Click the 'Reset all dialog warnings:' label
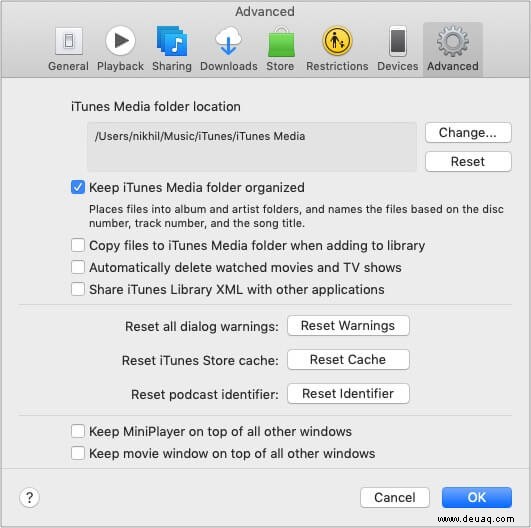The image size is (531, 528). [202, 326]
